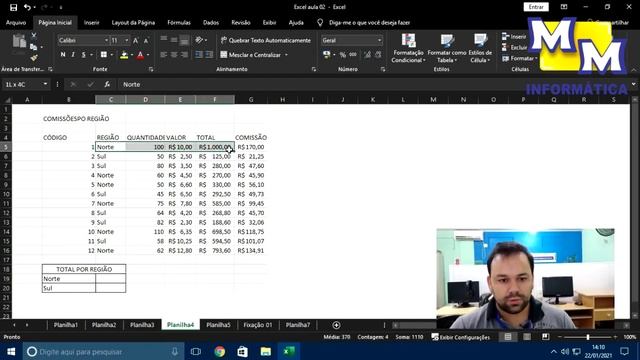The image size is (640, 360).
Task: Expand Mesclar e Centralizar dropdown arrow
Action: [x=287, y=55]
